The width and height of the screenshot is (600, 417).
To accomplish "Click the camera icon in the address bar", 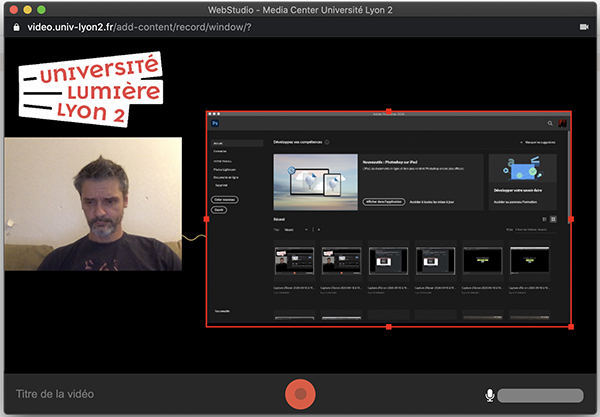I will click(x=584, y=27).
